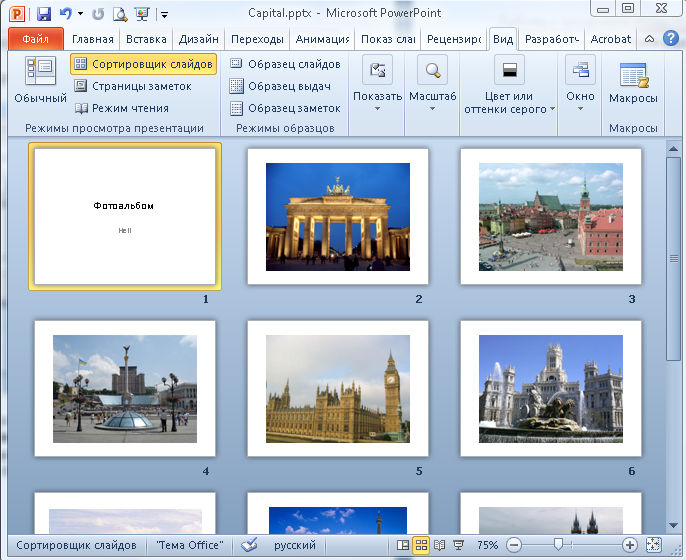Image resolution: width=686 pixels, height=560 pixels.
Task: Open Образец слайдов master view
Action: (x=285, y=64)
